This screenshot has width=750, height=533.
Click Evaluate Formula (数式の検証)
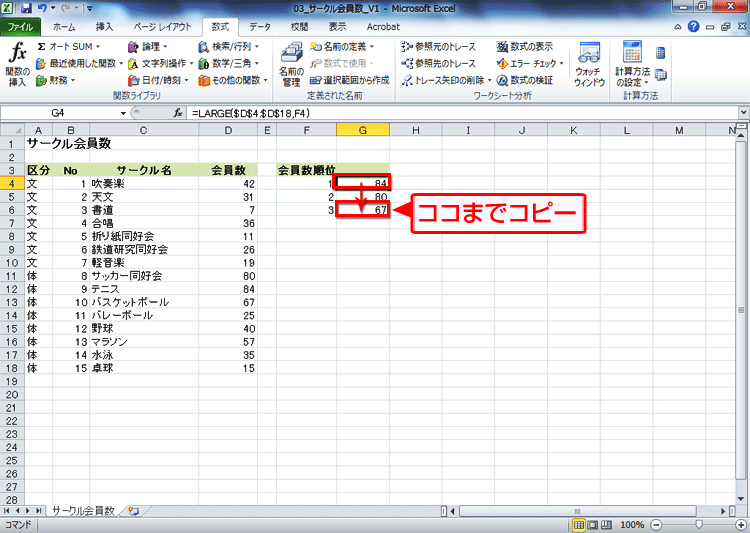click(x=525, y=80)
